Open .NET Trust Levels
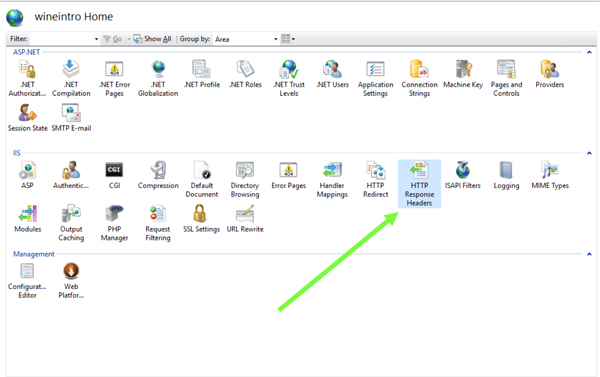600x377 pixels. coord(289,78)
